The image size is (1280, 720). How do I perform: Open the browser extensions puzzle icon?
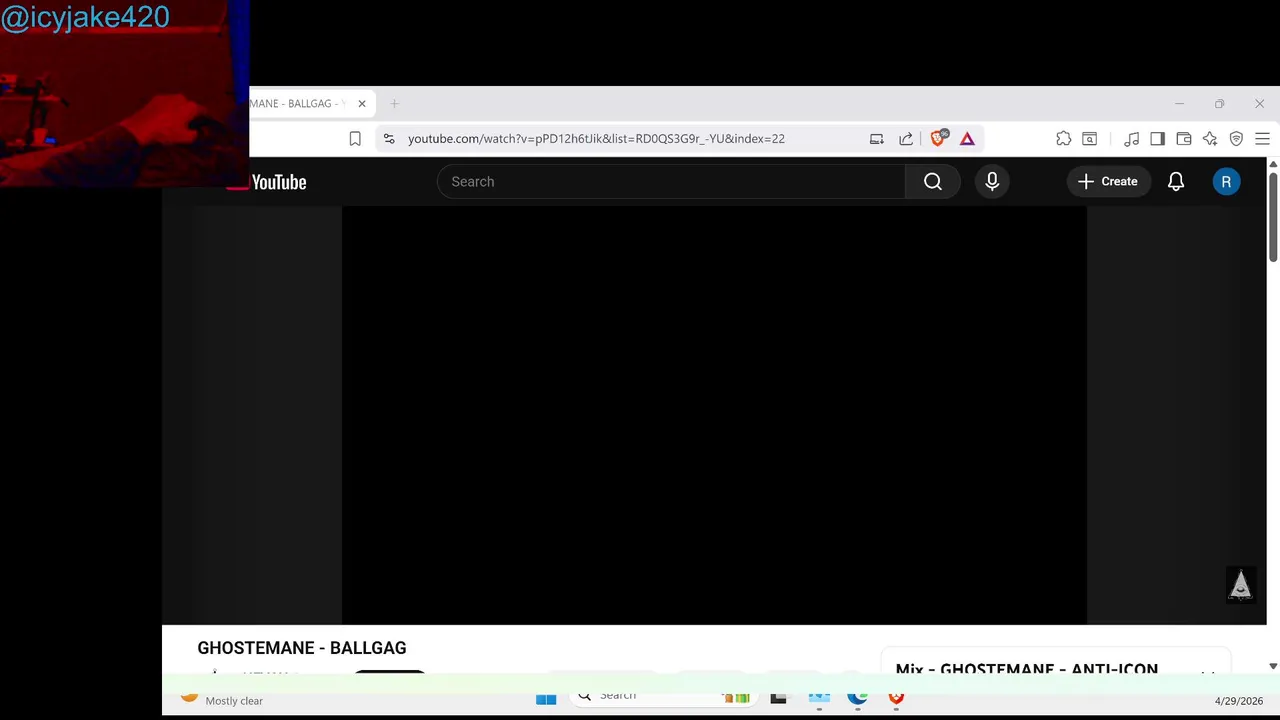coord(1063,139)
